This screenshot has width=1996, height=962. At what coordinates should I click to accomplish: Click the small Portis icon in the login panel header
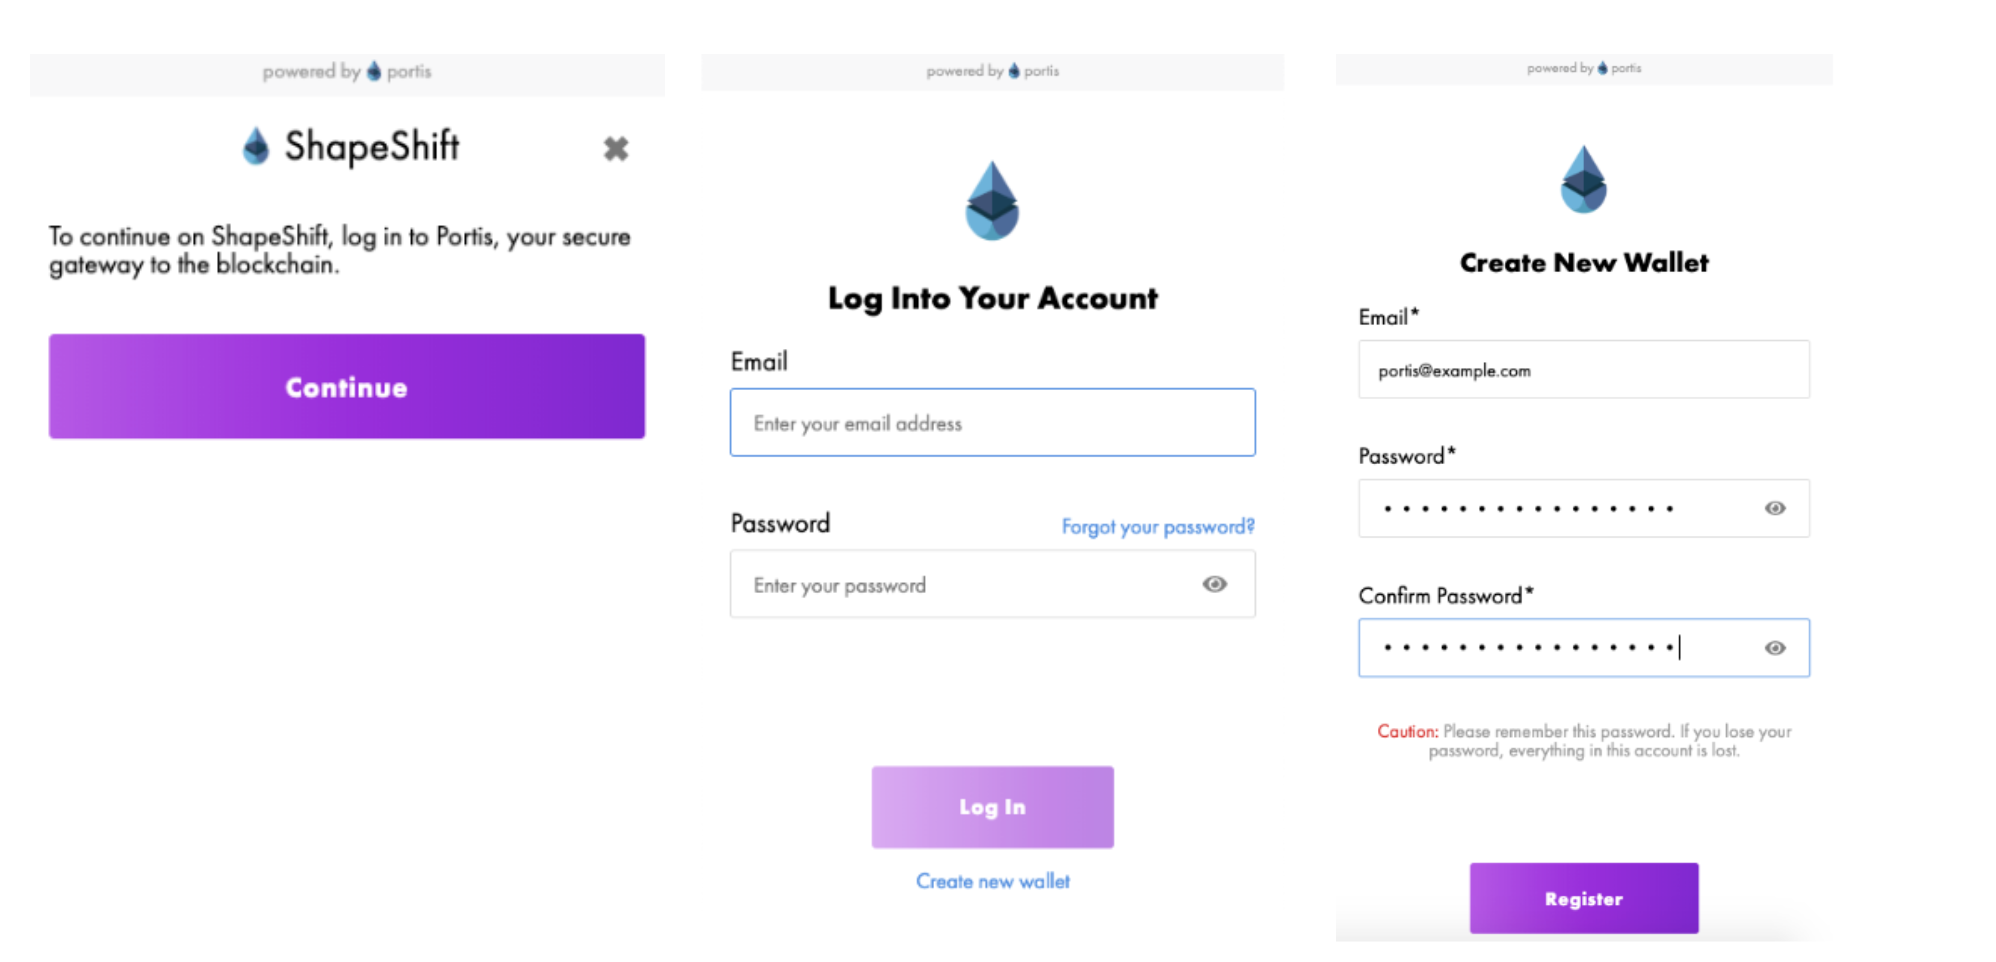pyautogui.click(x=1014, y=70)
